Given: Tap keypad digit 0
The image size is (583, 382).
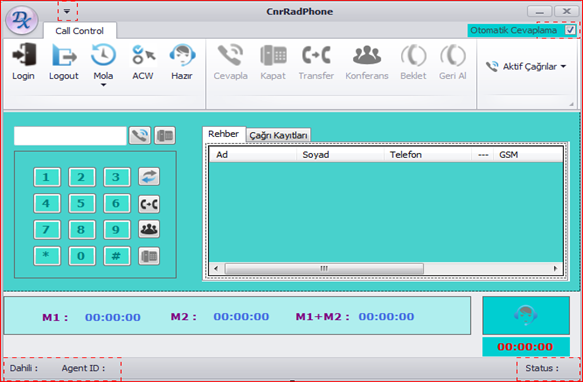Looking at the screenshot, I should coord(82,256).
